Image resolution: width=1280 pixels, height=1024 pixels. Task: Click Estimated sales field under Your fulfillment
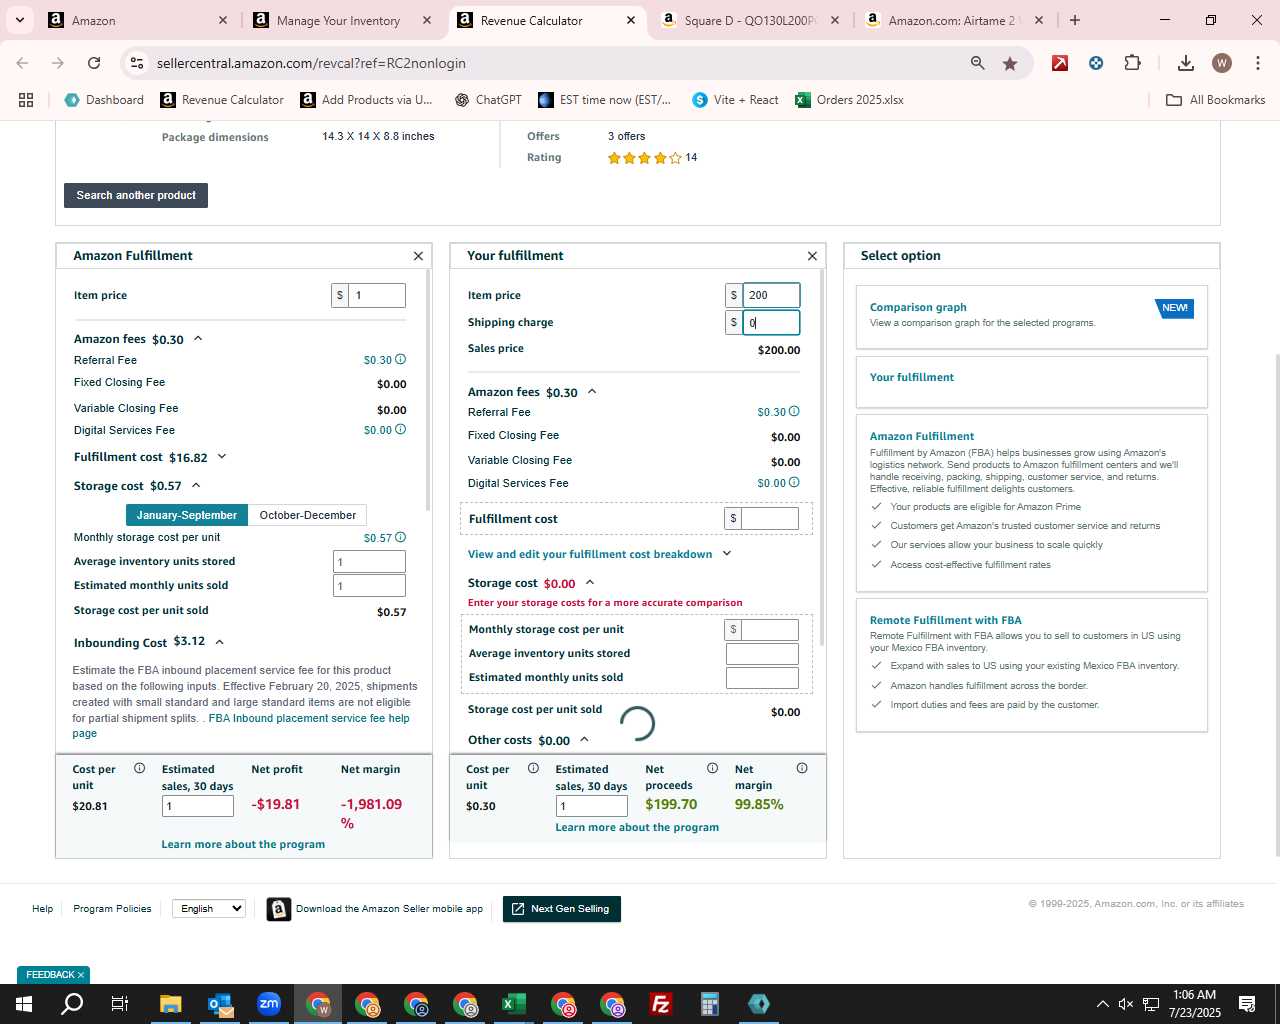click(x=592, y=806)
